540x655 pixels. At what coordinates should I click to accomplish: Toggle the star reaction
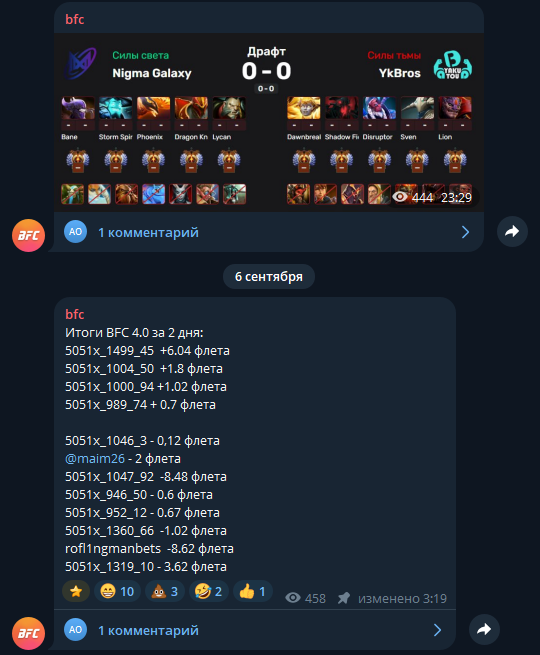click(76, 591)
